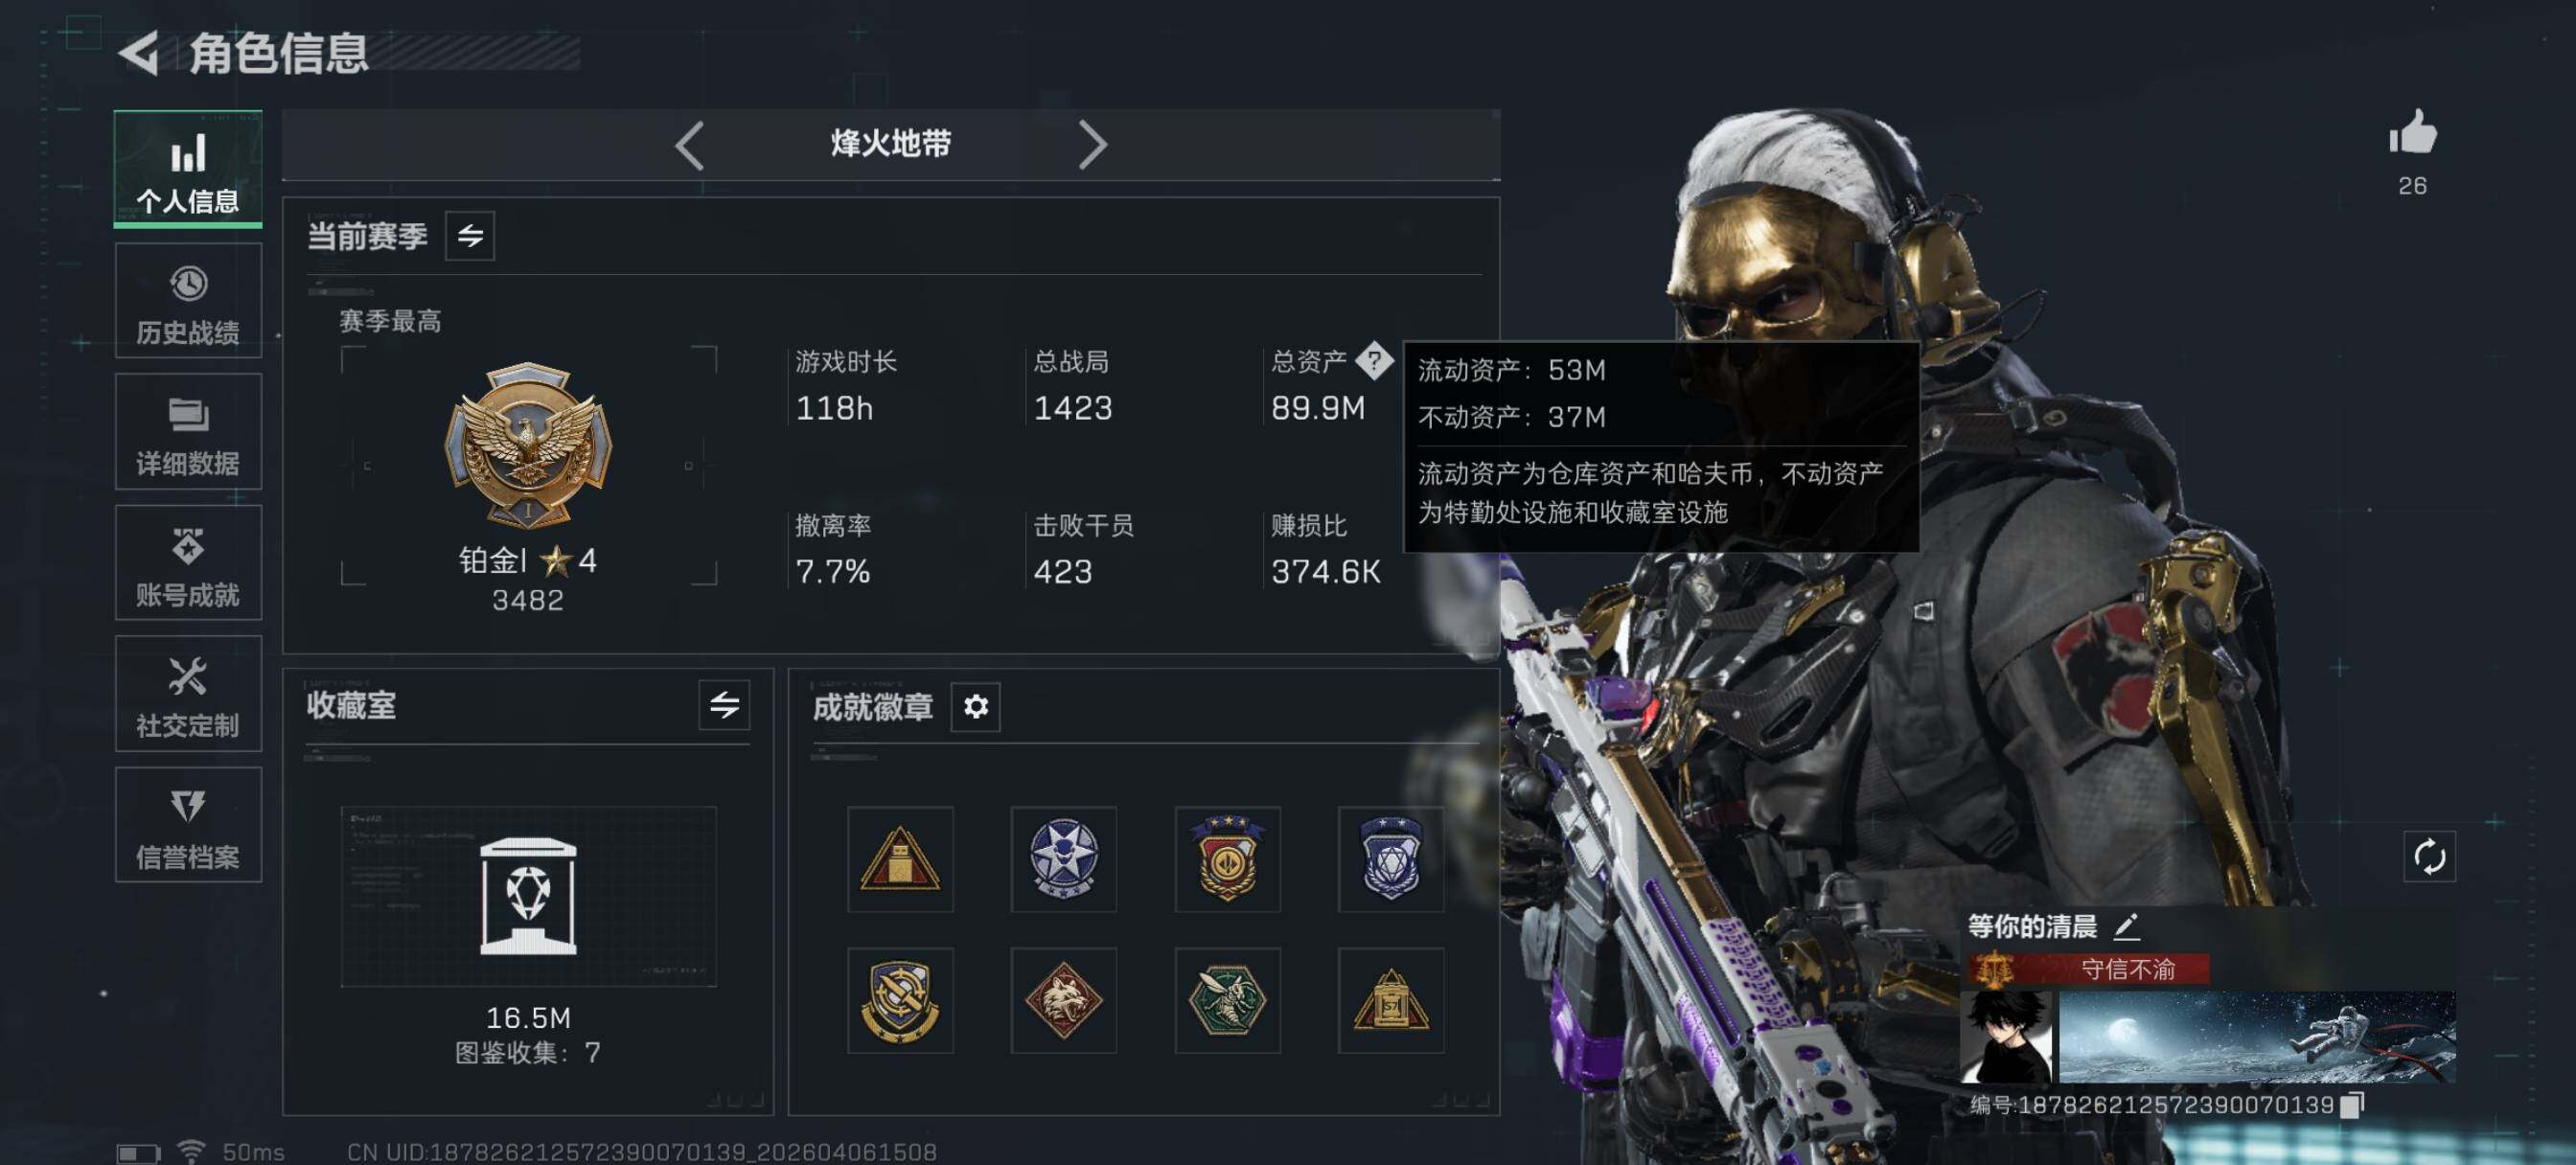Open the 社交定制 tab

(188, 694)
